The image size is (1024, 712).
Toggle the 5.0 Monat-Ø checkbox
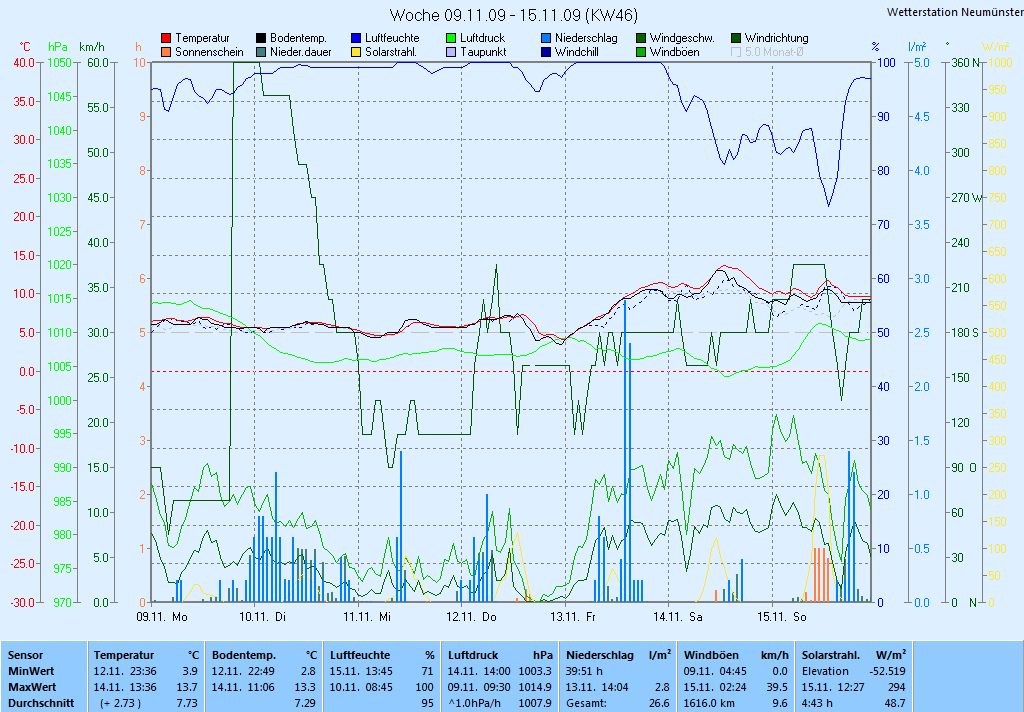(x=736, y=52)
